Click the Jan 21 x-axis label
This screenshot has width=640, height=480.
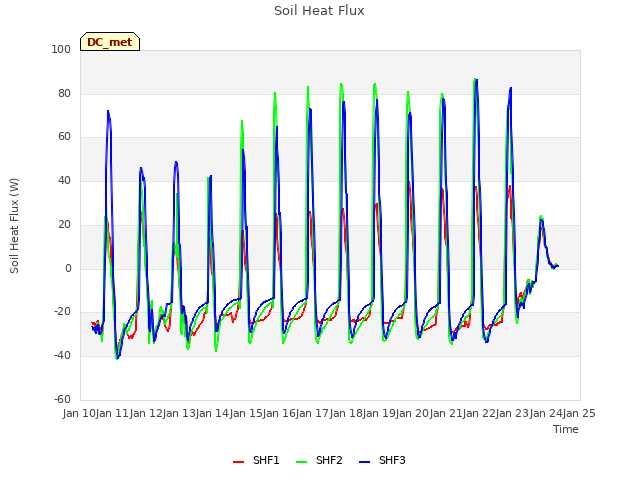coord(446,413)
